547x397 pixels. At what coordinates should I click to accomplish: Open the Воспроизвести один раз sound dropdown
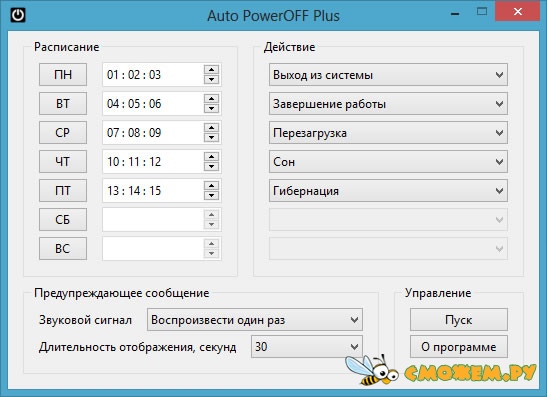point(255,320)
